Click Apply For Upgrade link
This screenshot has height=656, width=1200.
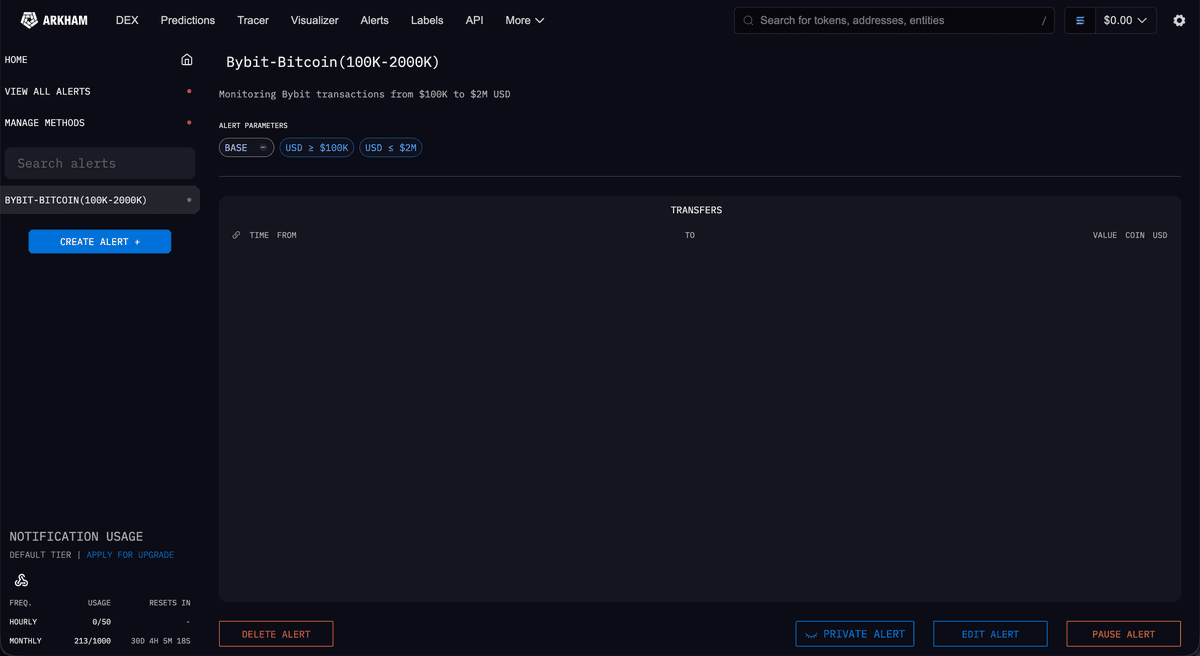point(130,555)
